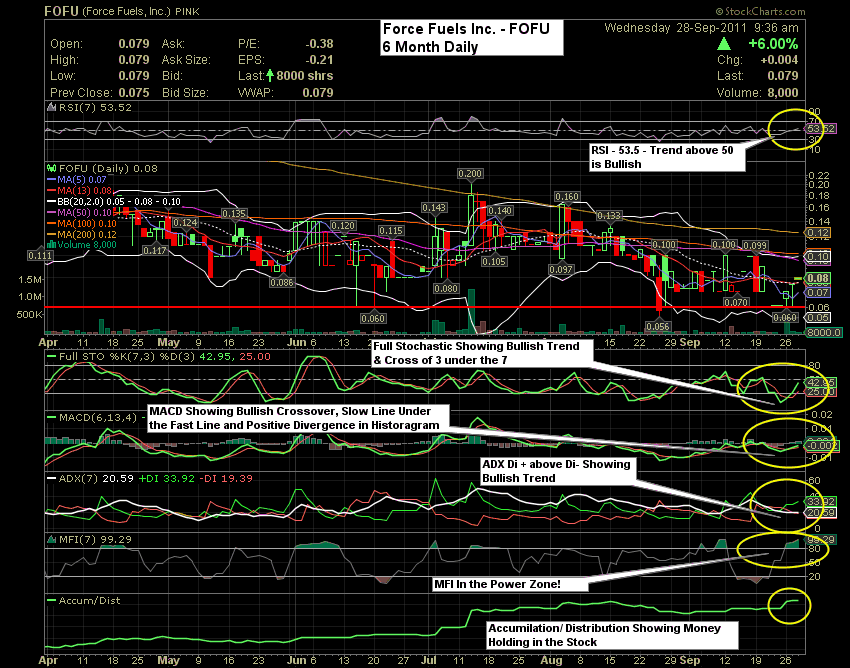Click the 500K volume axis label
Image resolution: width=850 pixels, height=668 pixels.
(29, 314)
